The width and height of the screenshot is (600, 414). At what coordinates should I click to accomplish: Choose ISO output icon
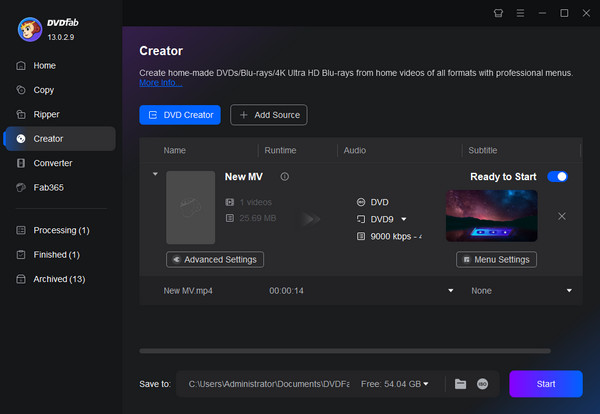coord(483,384)
